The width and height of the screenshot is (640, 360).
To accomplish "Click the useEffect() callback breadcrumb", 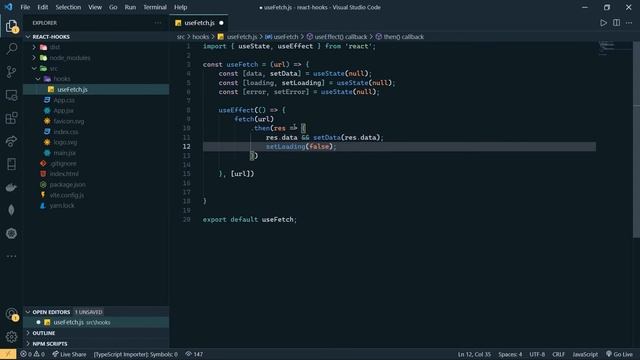I will click(337, 37).
